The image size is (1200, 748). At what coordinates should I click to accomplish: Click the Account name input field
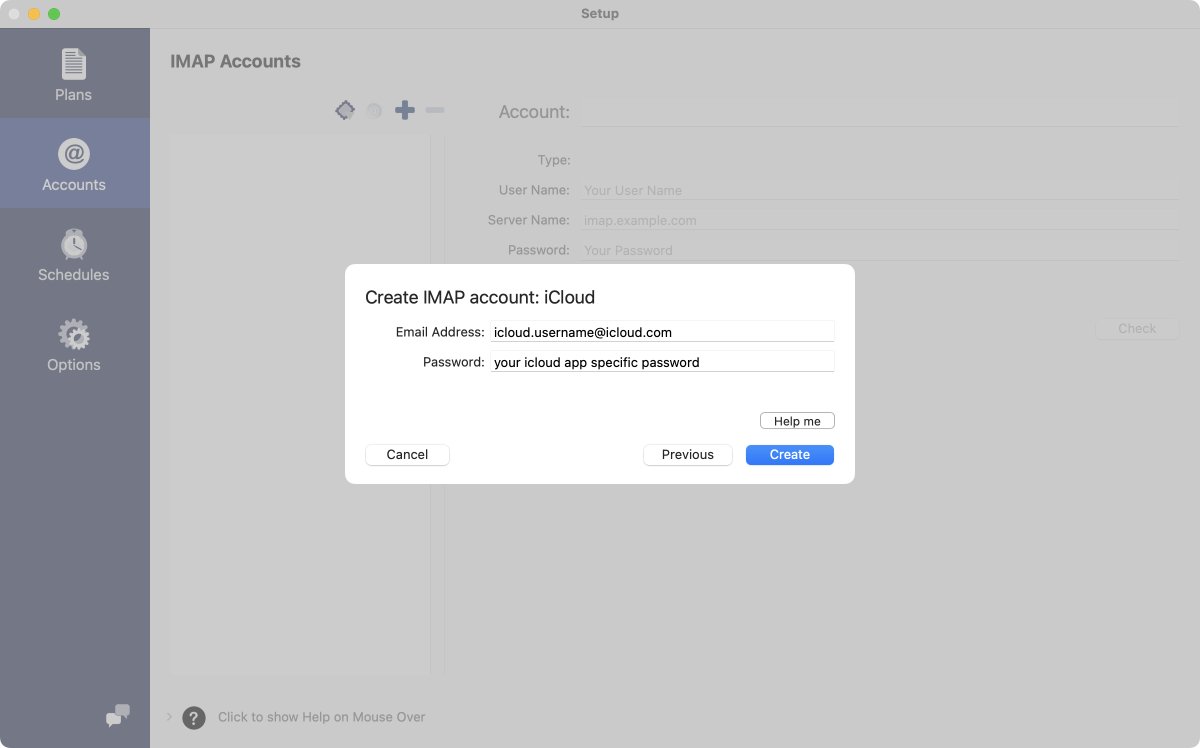[x=880, y=111]
